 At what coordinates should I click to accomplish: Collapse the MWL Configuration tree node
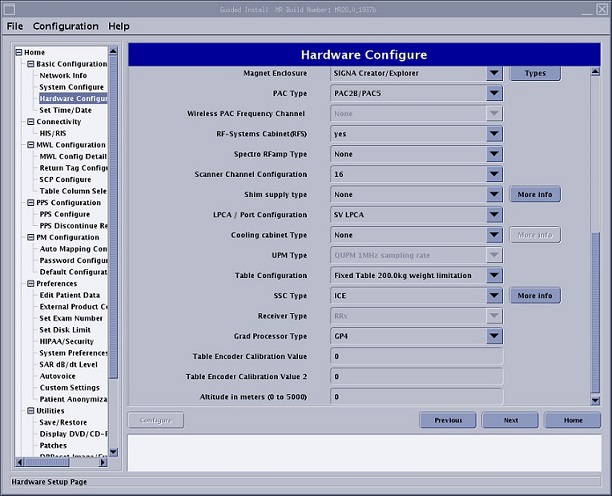(31, 145)
